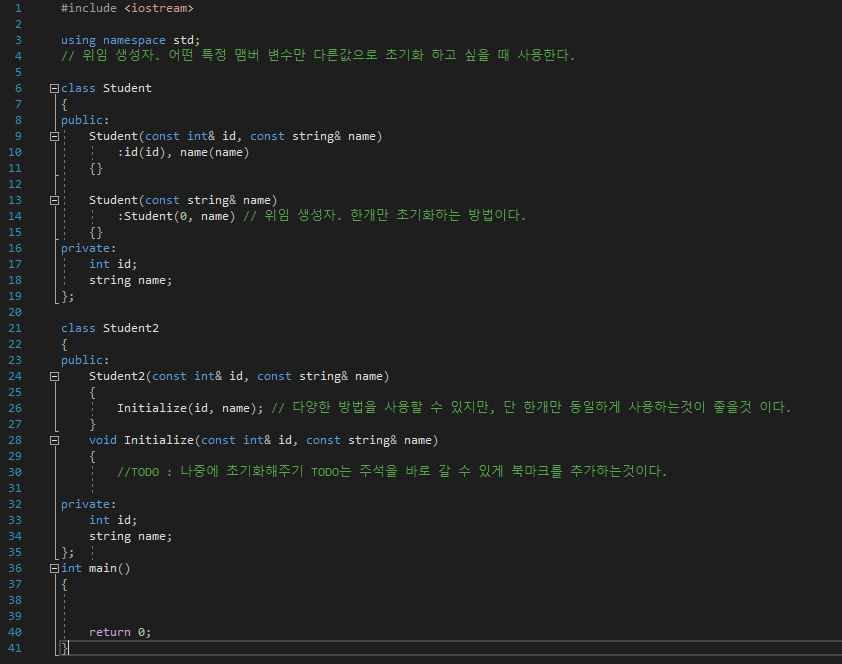This screenshot has width=842, height=664.
Task: Click 'return 0;' statement
Action: (120, 632)
